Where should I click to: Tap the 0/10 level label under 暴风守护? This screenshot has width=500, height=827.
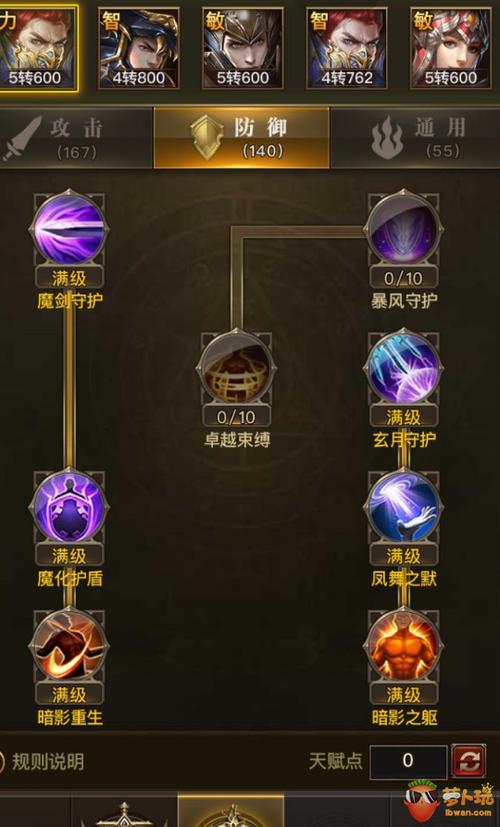coord(403,277)
